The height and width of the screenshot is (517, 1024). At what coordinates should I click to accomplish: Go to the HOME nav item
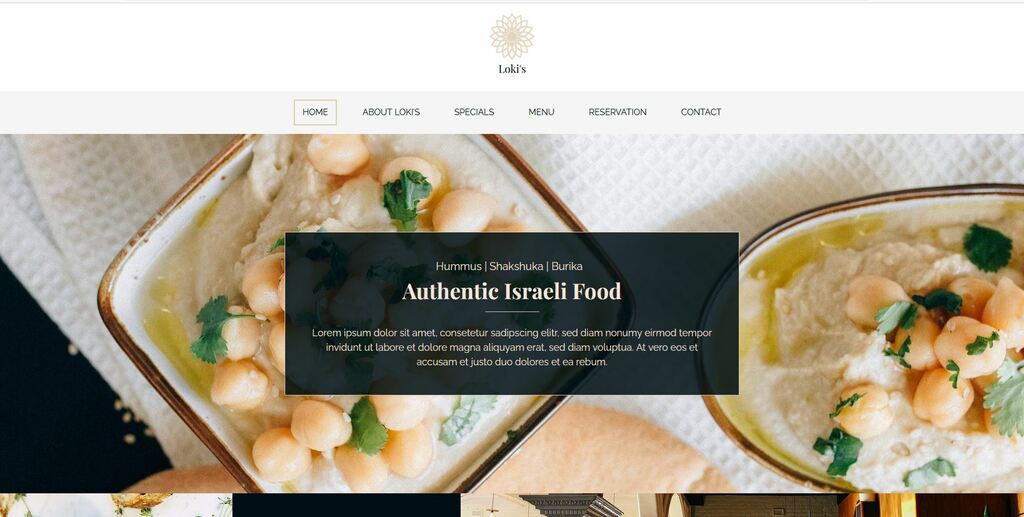click(x=315, y=112)
